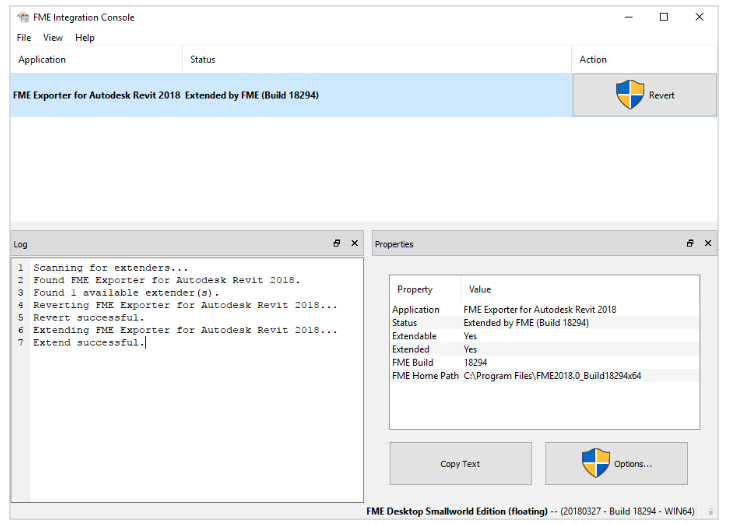Click the Copy Text button

coord(460,464)
